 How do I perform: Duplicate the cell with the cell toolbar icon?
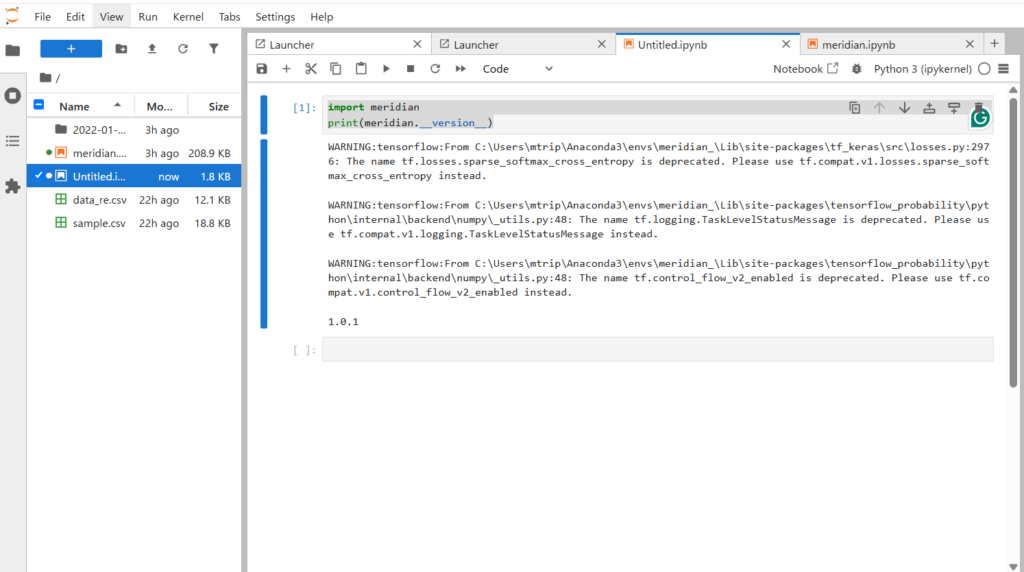tap(855, 108)
